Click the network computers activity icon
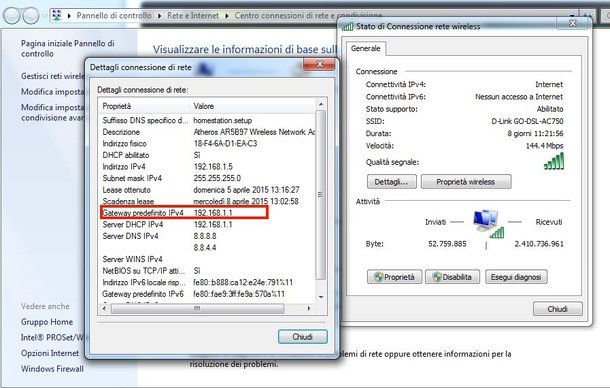Viewport: 610px width, 388px height. tap(488, 223)
